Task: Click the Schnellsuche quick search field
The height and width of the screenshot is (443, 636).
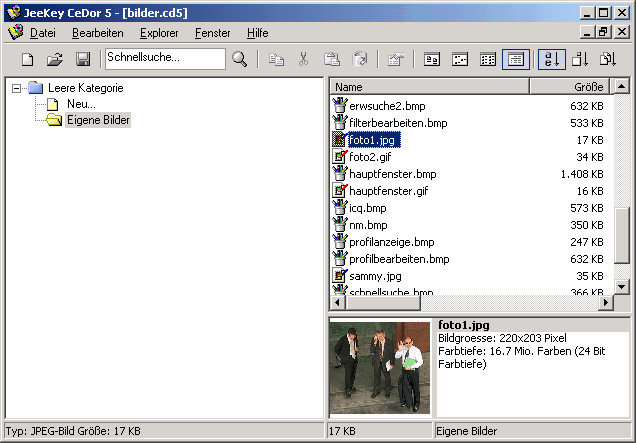Action: 165,59
